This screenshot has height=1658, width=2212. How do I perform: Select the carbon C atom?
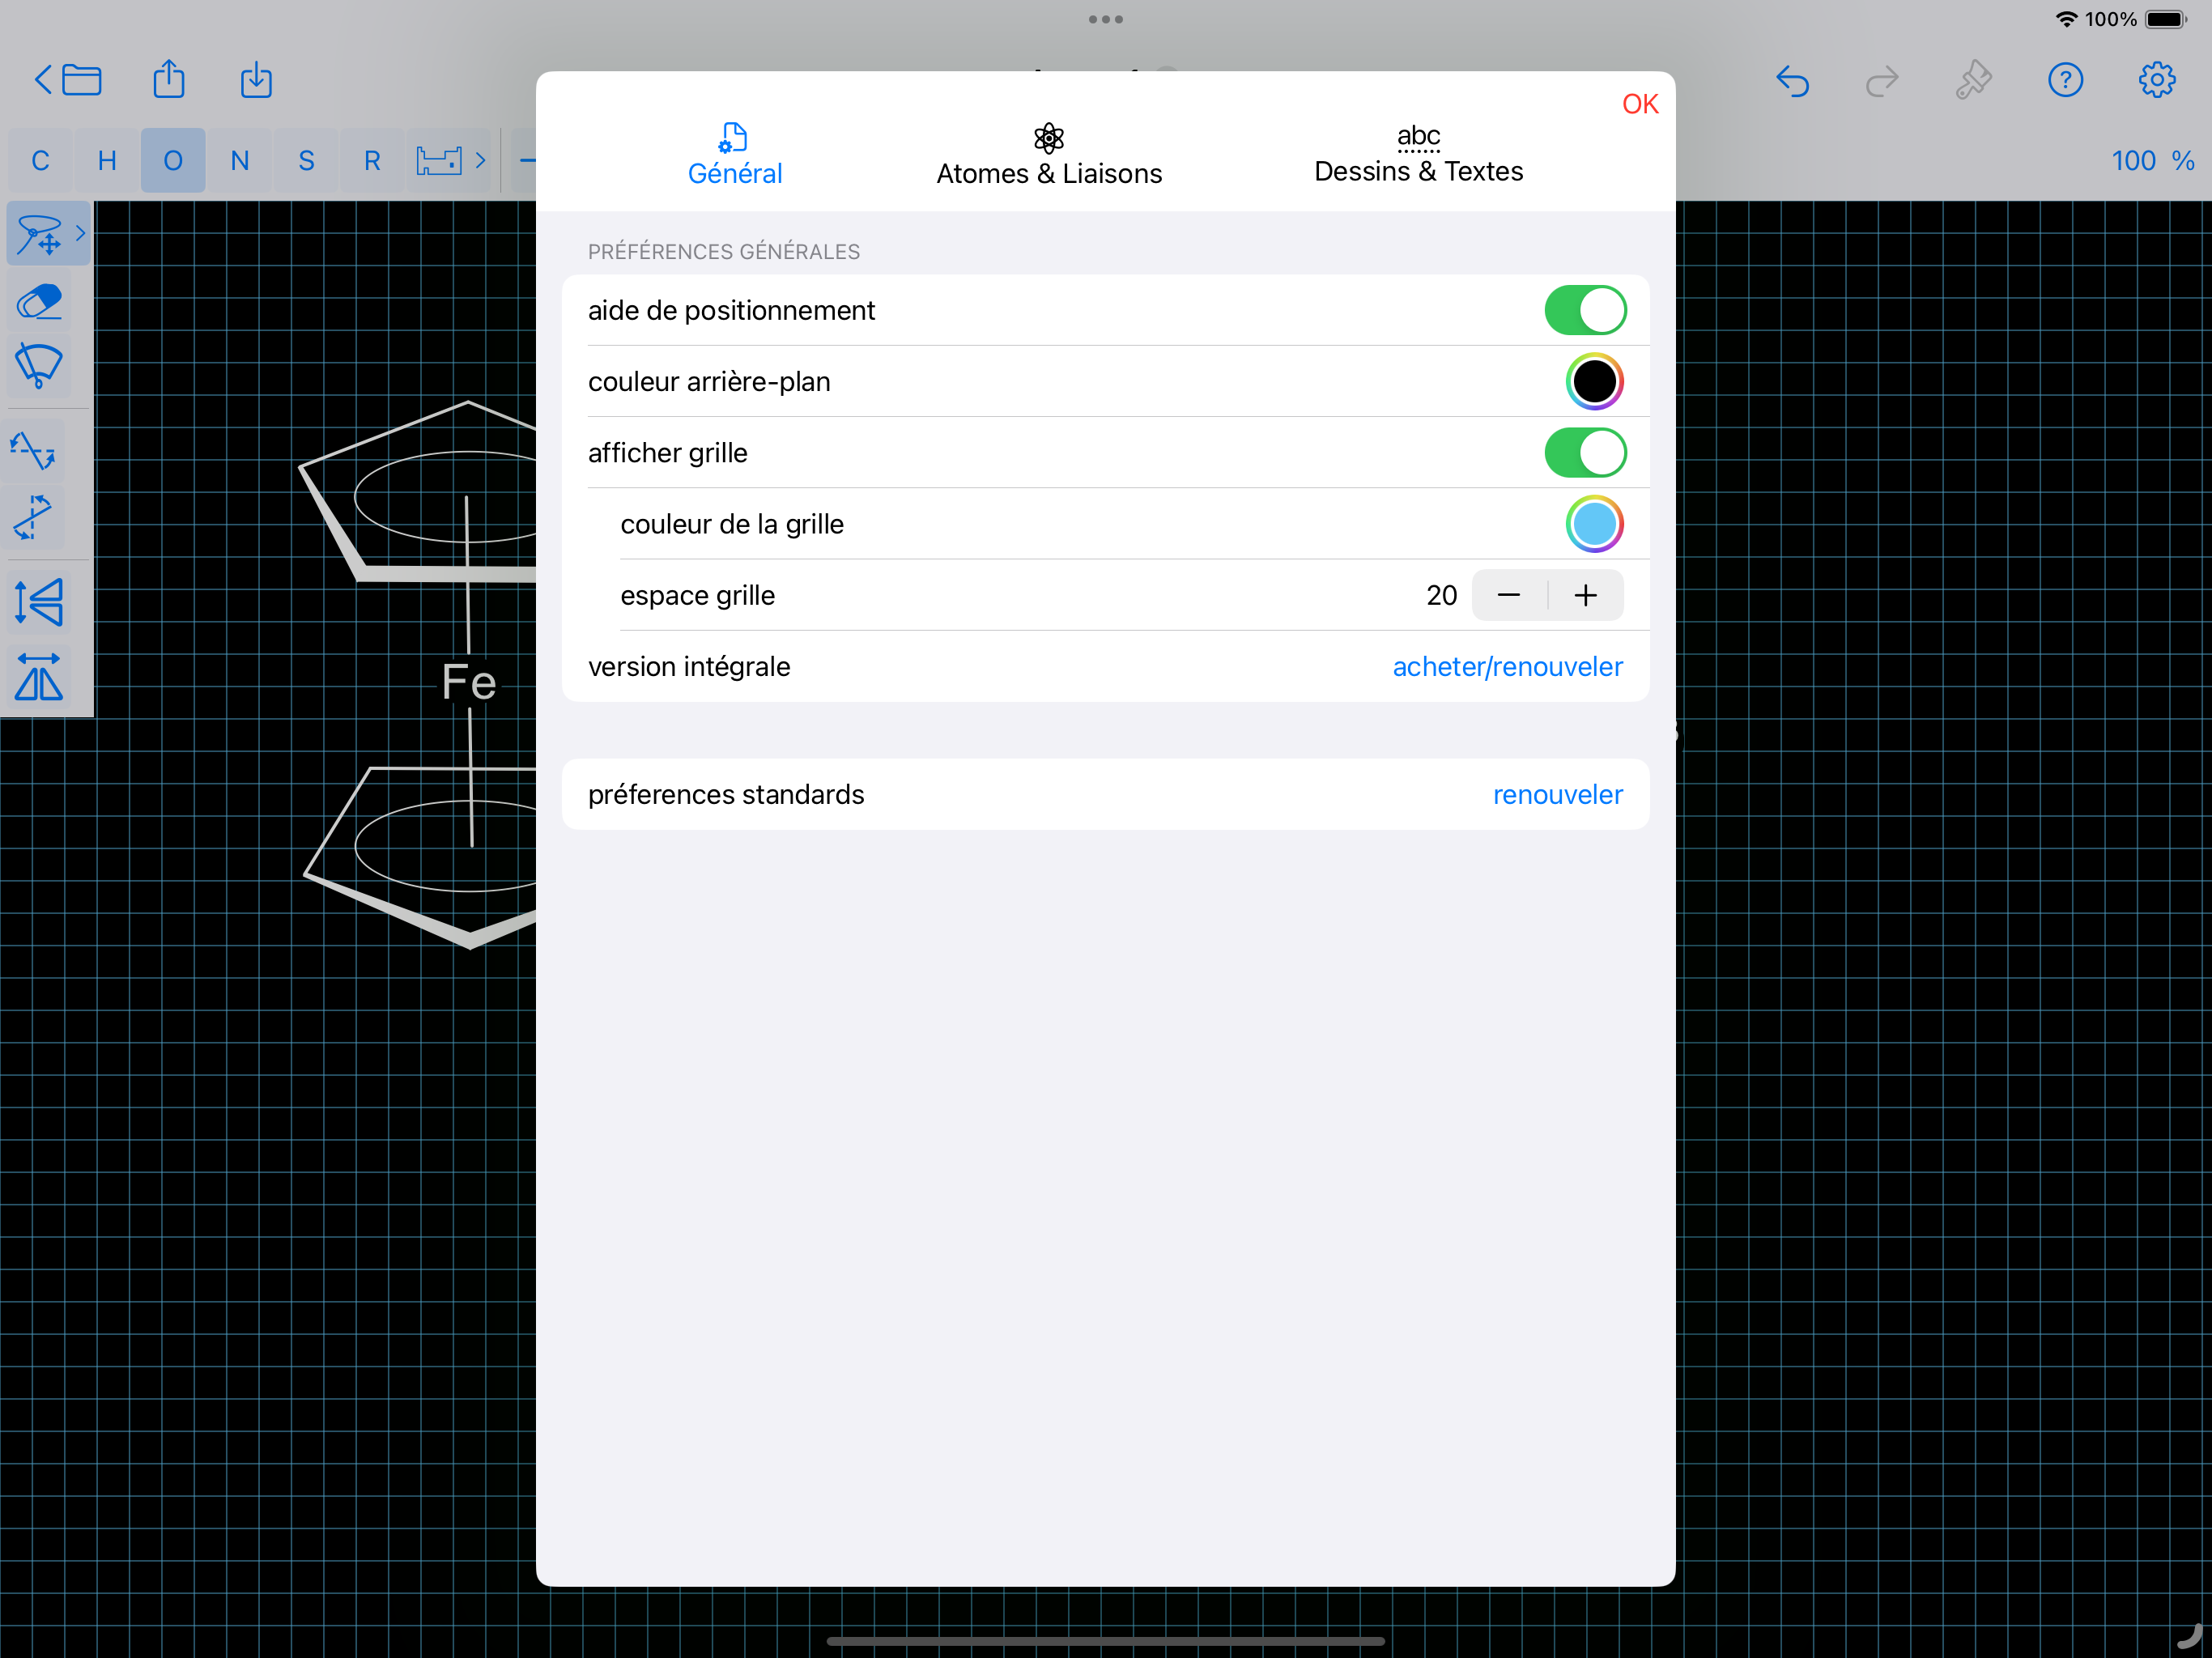coord(40,160)
